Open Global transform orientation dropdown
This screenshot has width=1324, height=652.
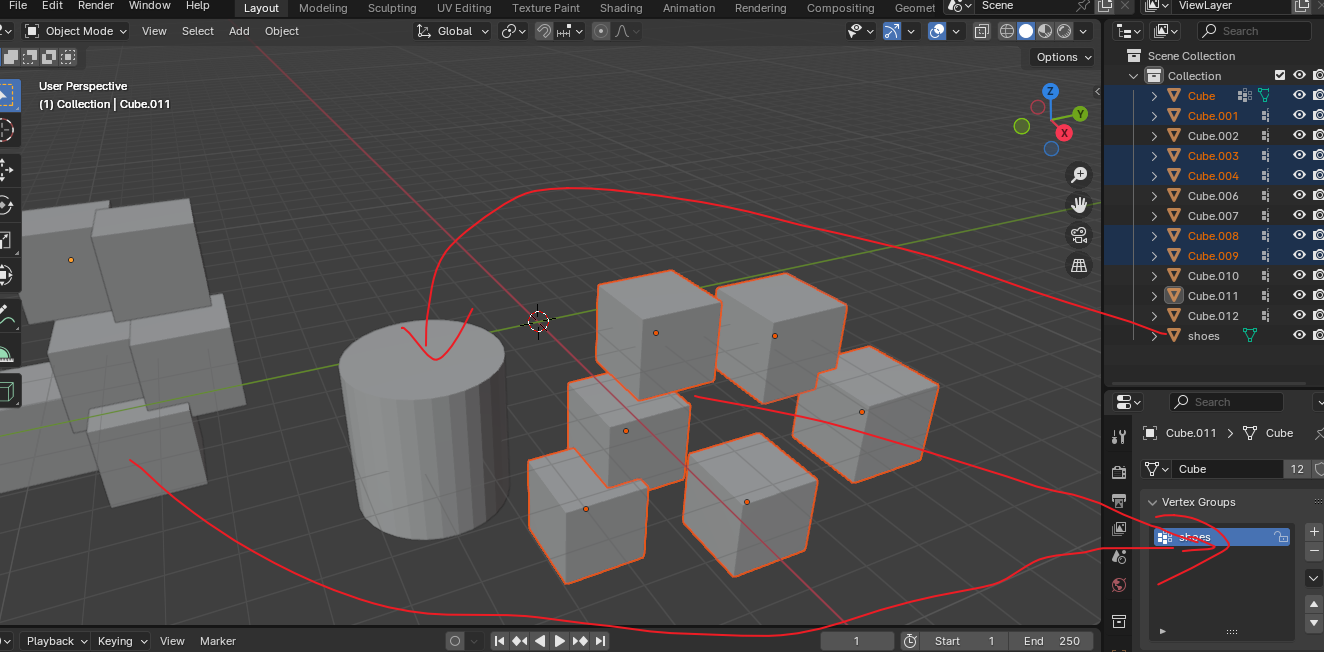(x=454, y=31)
